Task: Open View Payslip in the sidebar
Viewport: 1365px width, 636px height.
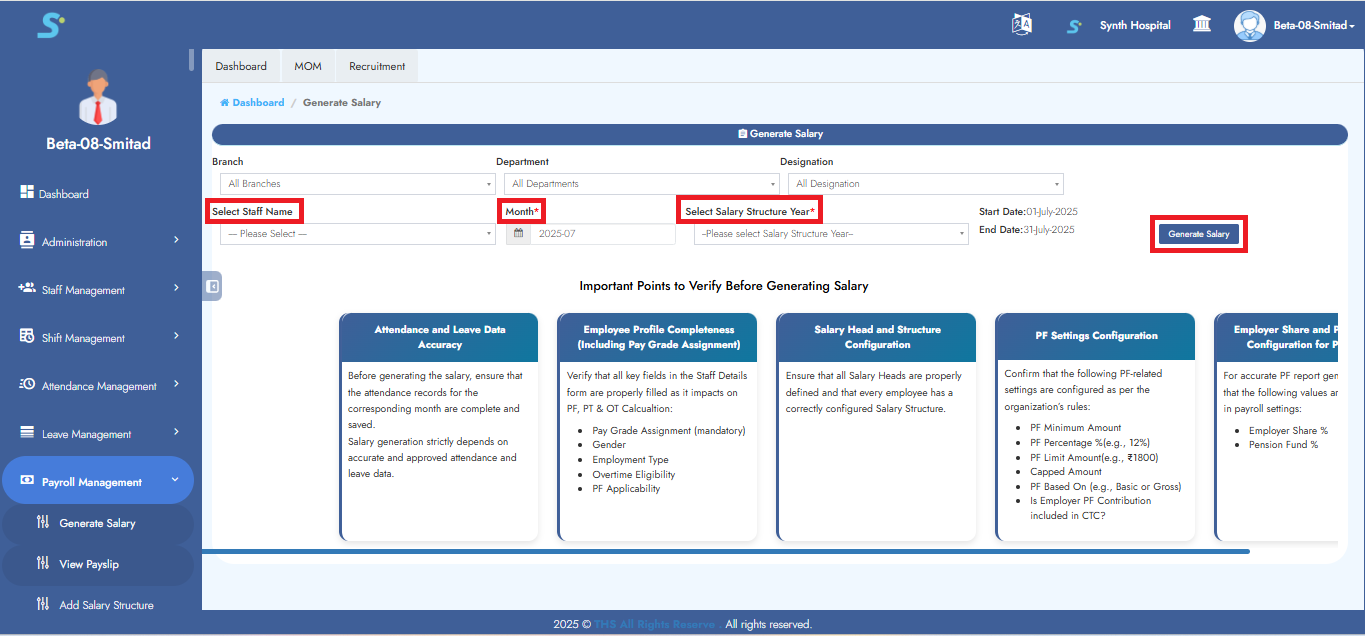Action: click(89, 564)
